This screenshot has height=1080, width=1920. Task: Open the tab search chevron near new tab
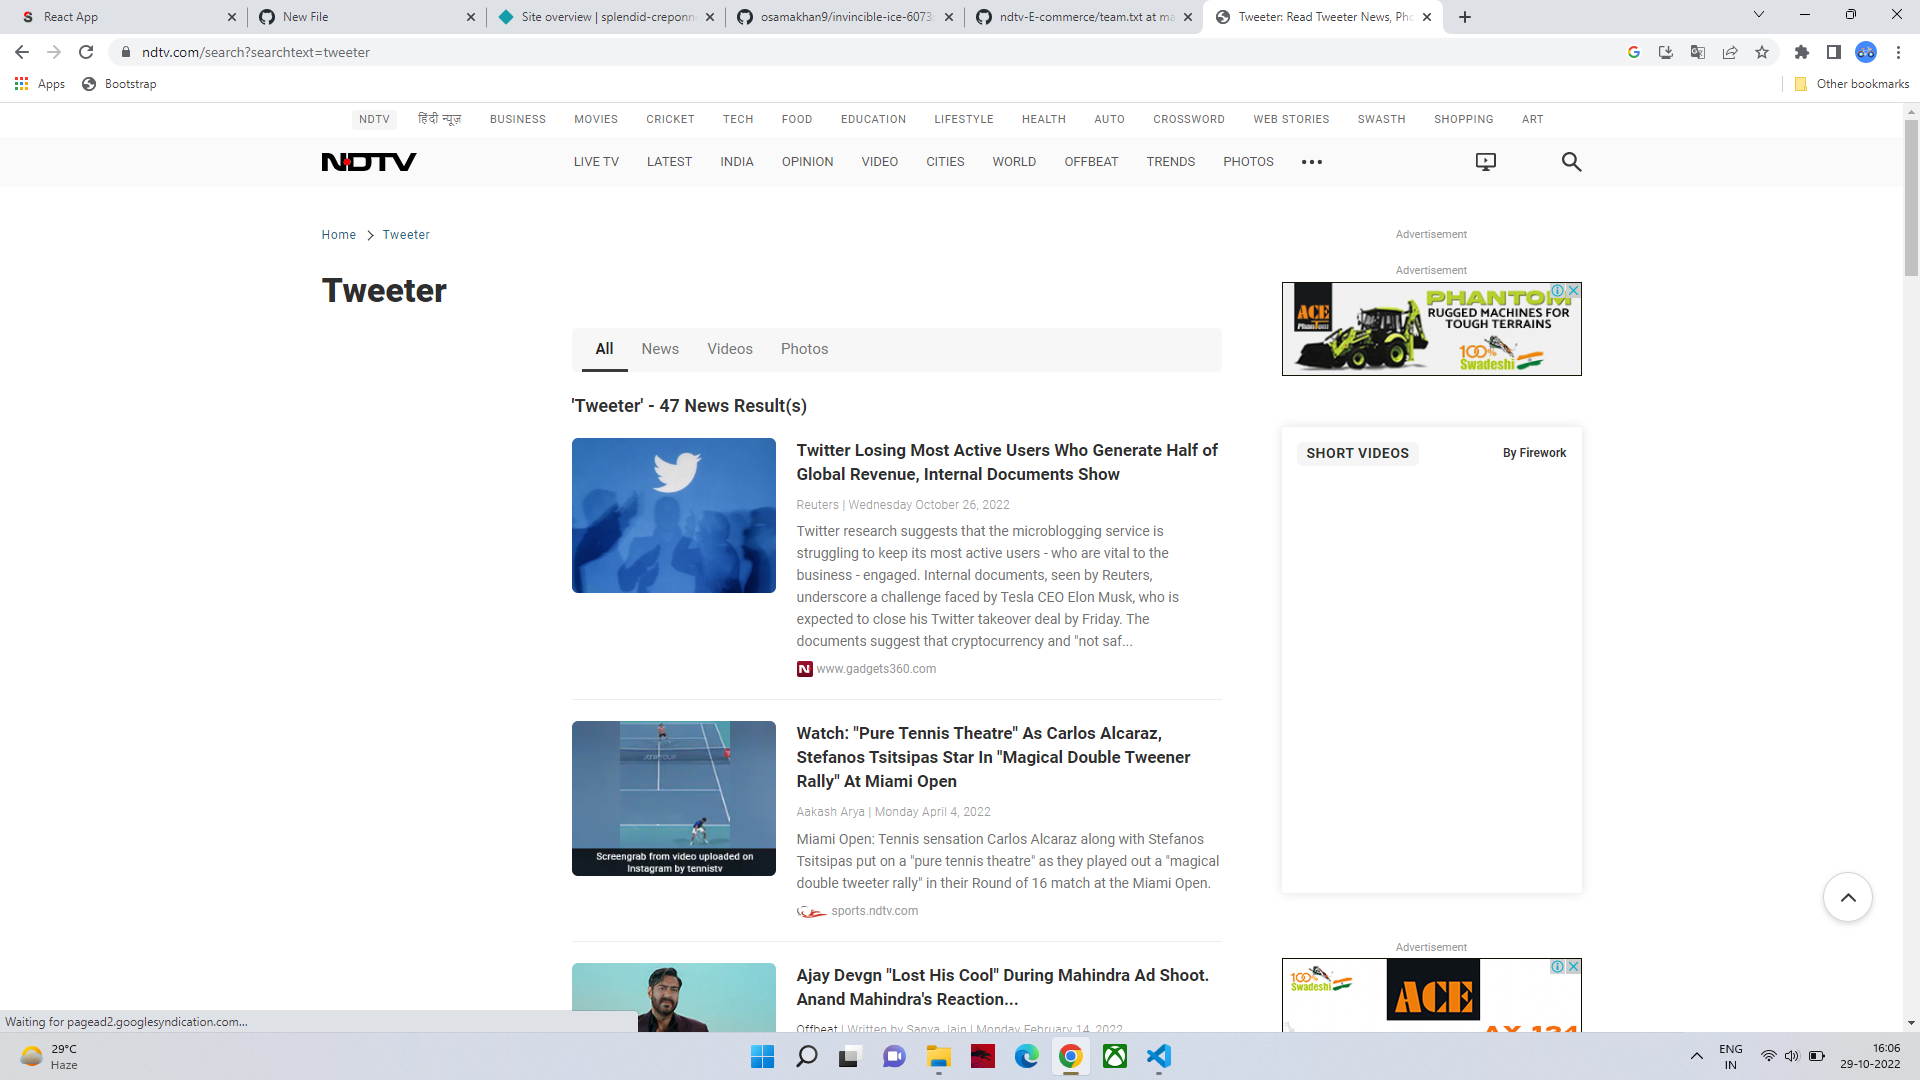[x=1758, y=14]
